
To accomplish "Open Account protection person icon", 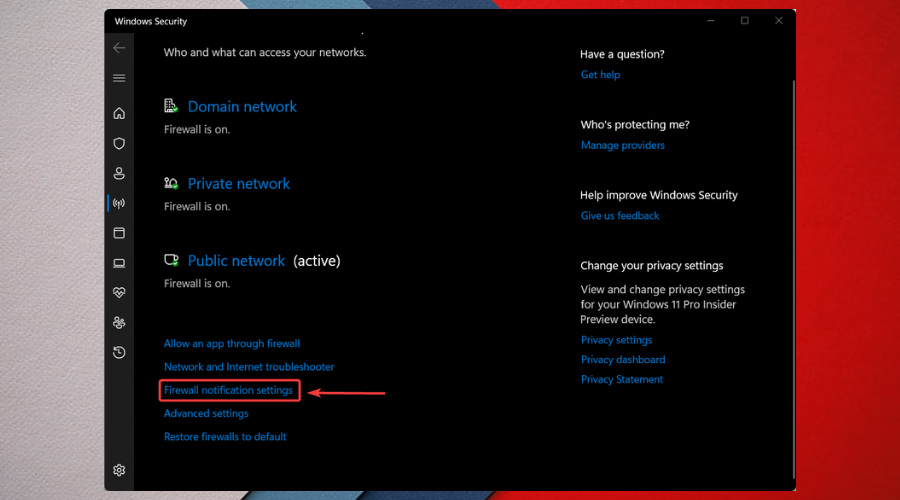I will 119,173.
